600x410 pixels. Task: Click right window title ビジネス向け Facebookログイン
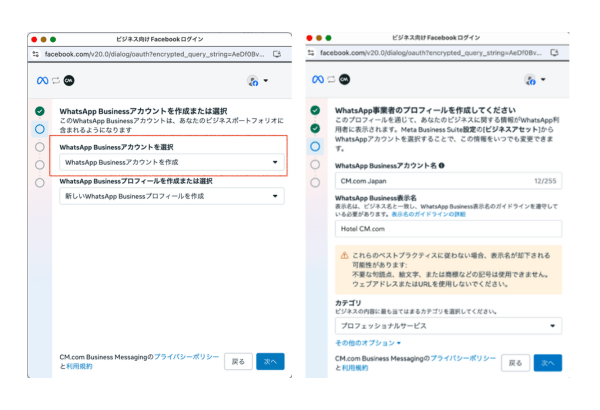click(436, 38)
